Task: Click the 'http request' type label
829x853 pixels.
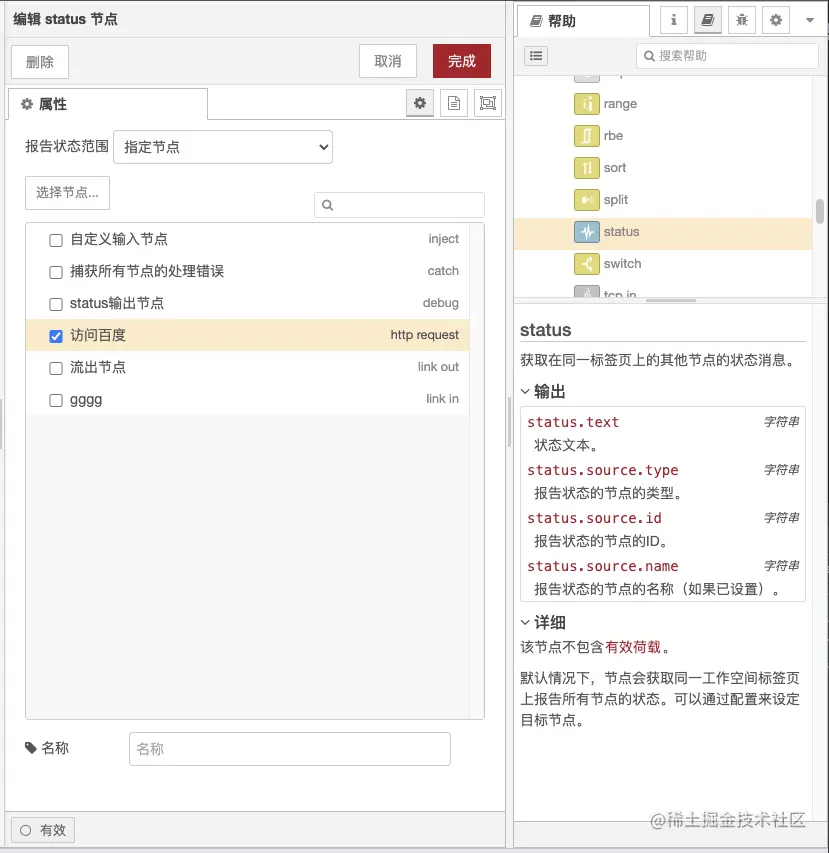Action: pyautogui.click(x=424, y=335)
